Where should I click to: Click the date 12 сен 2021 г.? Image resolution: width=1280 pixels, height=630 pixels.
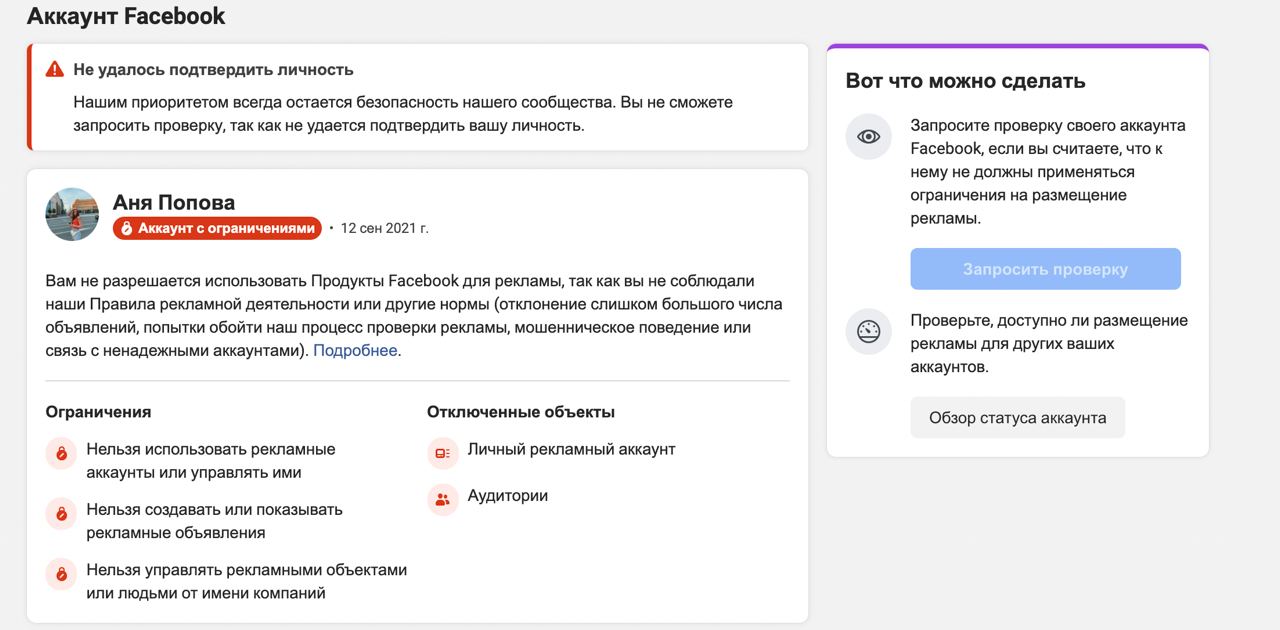click(x=384, y=228)
